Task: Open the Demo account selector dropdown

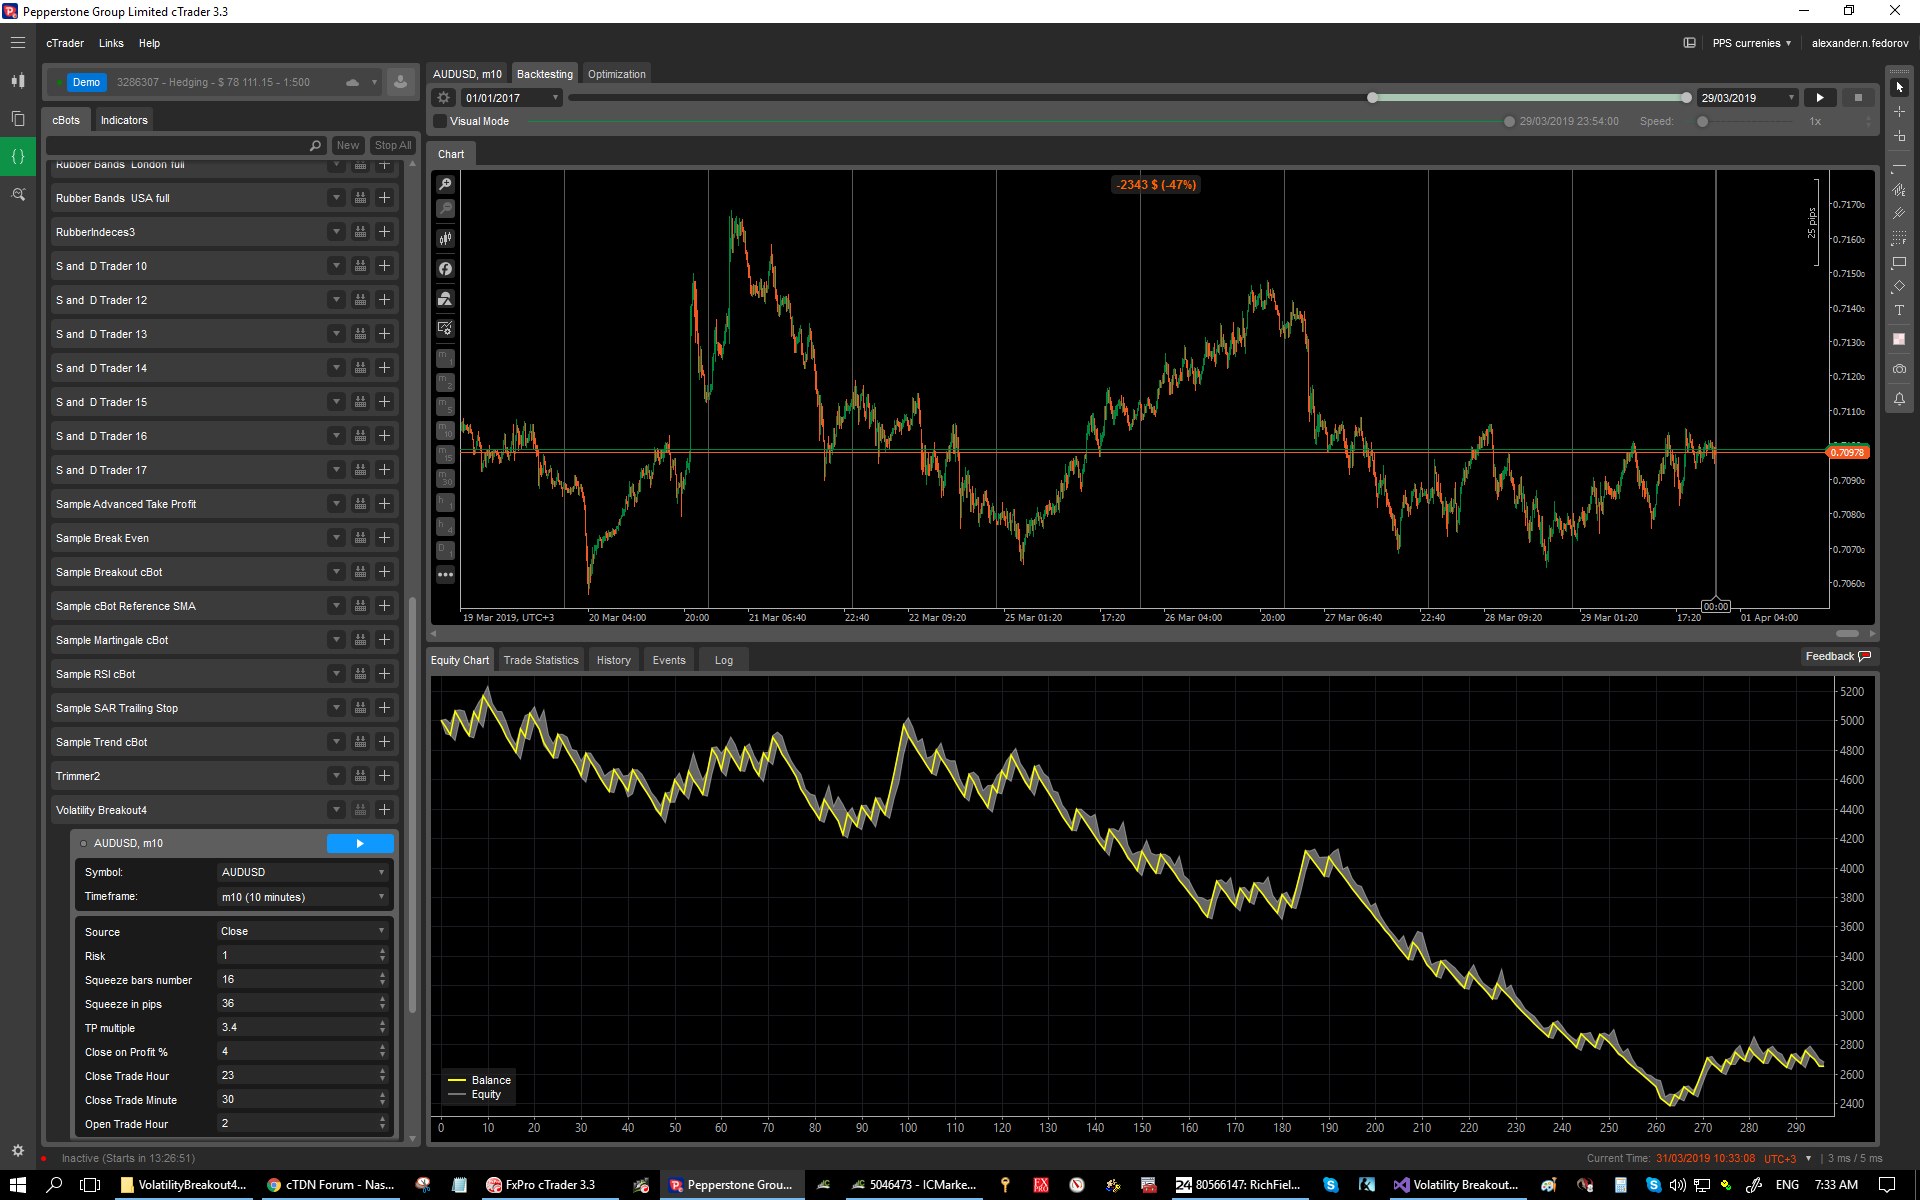Action: pyautogui.click(x=214, y=82)
